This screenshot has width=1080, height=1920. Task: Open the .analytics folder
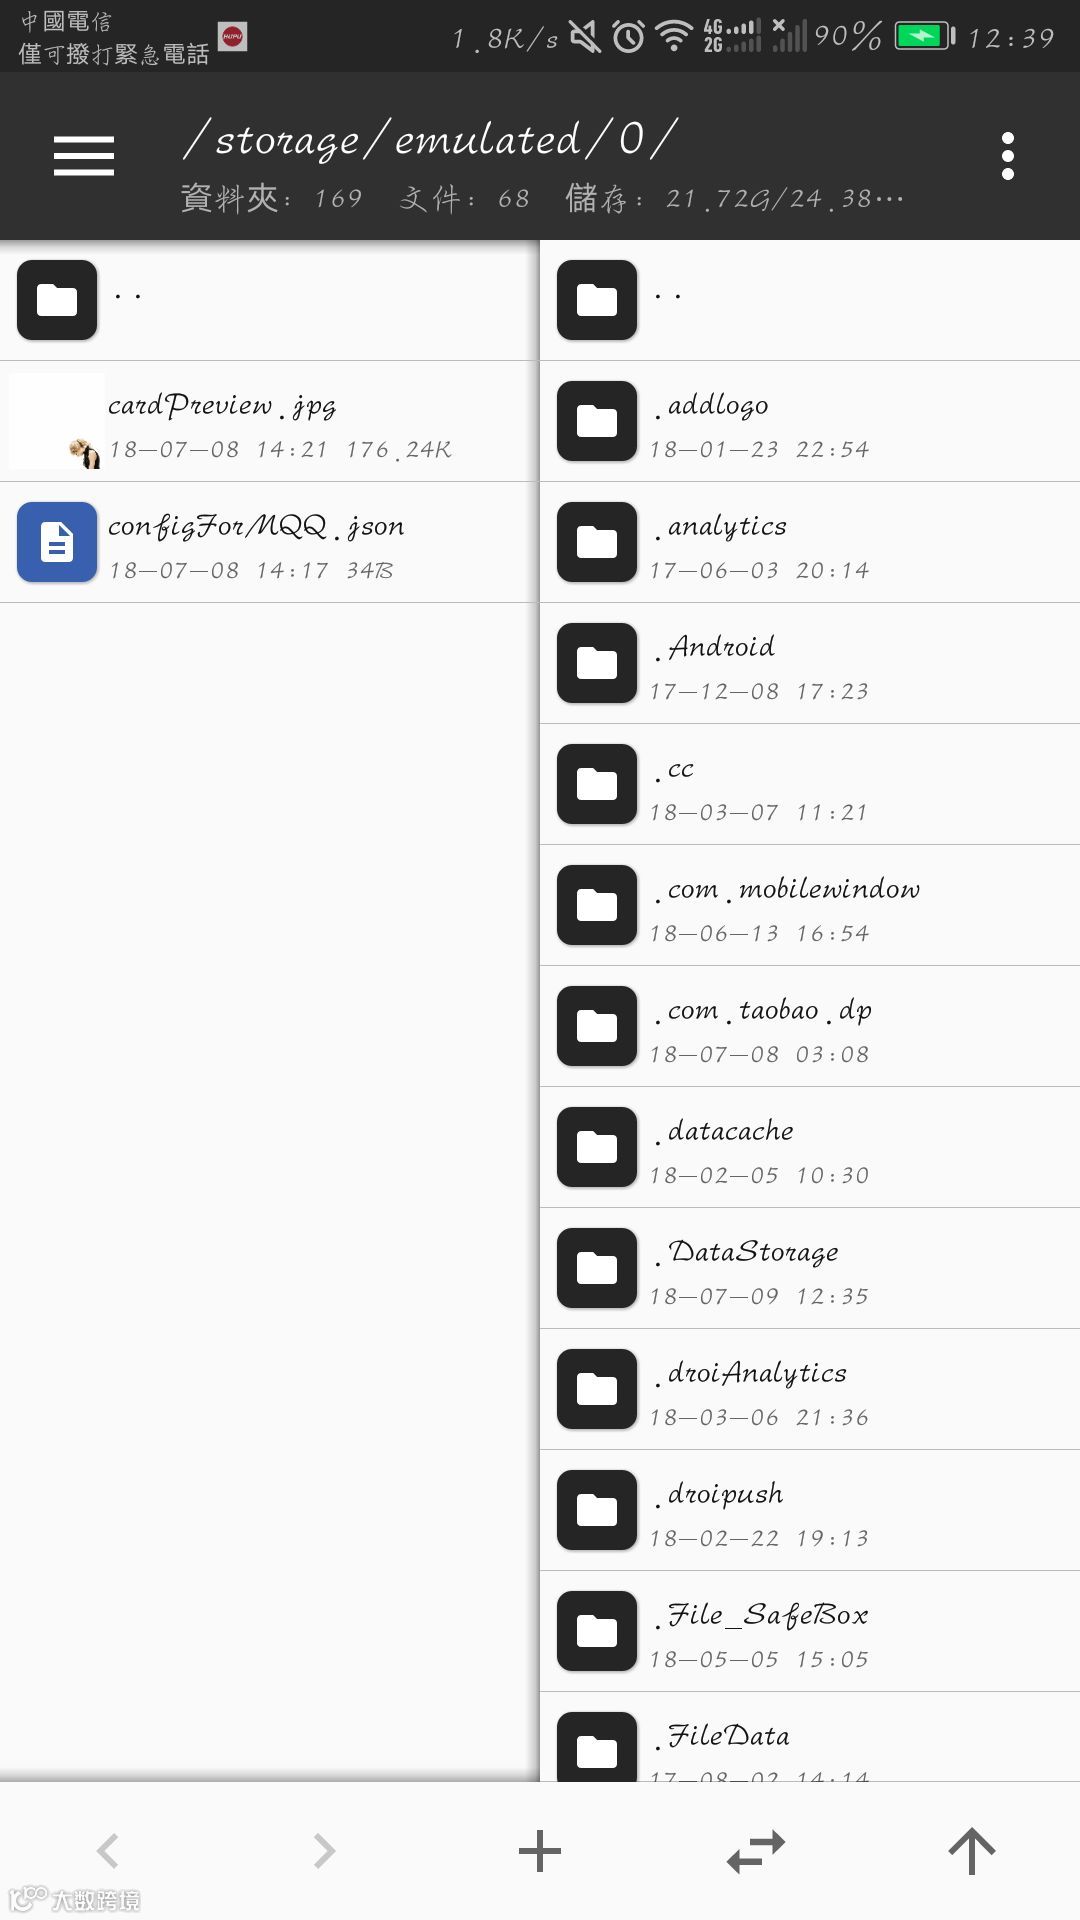(810, 542)
